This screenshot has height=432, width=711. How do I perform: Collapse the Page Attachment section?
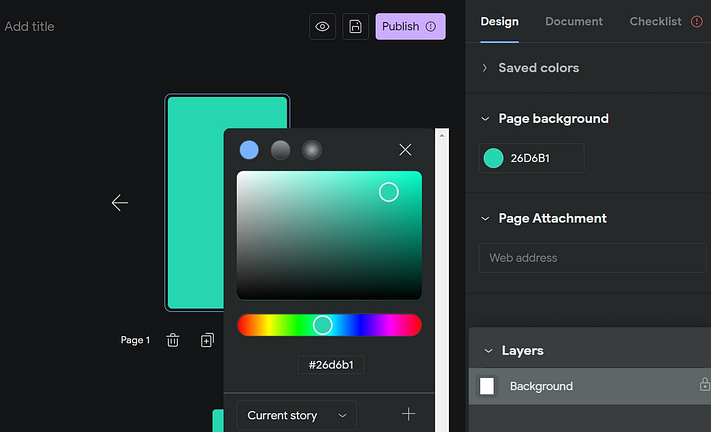click(485, 218)
